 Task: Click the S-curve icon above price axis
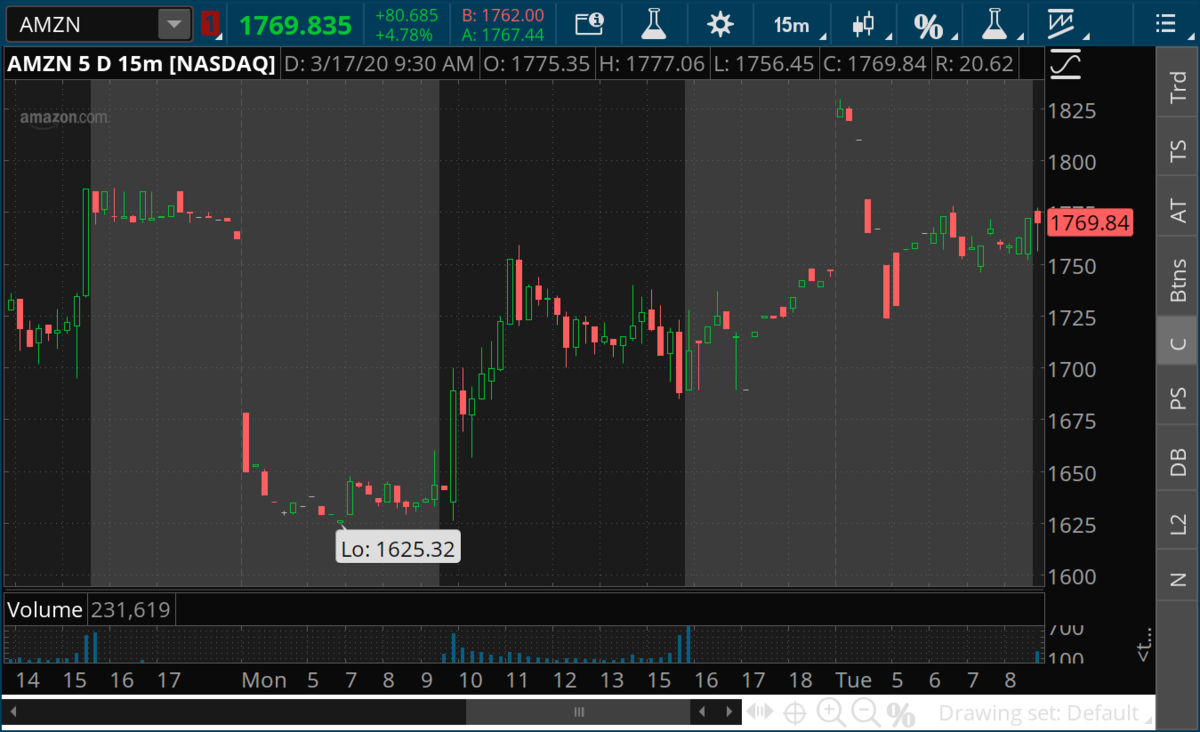(1067, 65)
